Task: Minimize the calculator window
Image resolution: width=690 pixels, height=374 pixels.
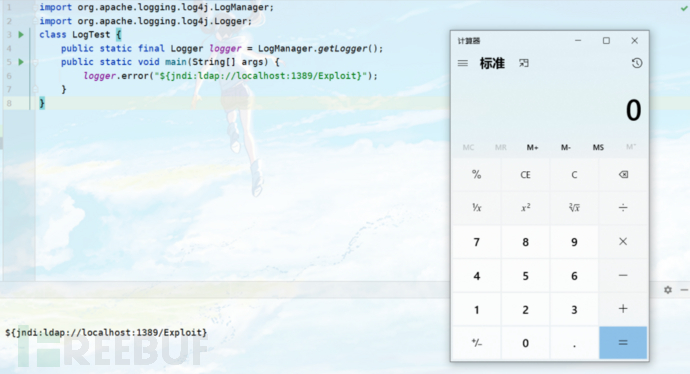Action: [x=578, y=40]
